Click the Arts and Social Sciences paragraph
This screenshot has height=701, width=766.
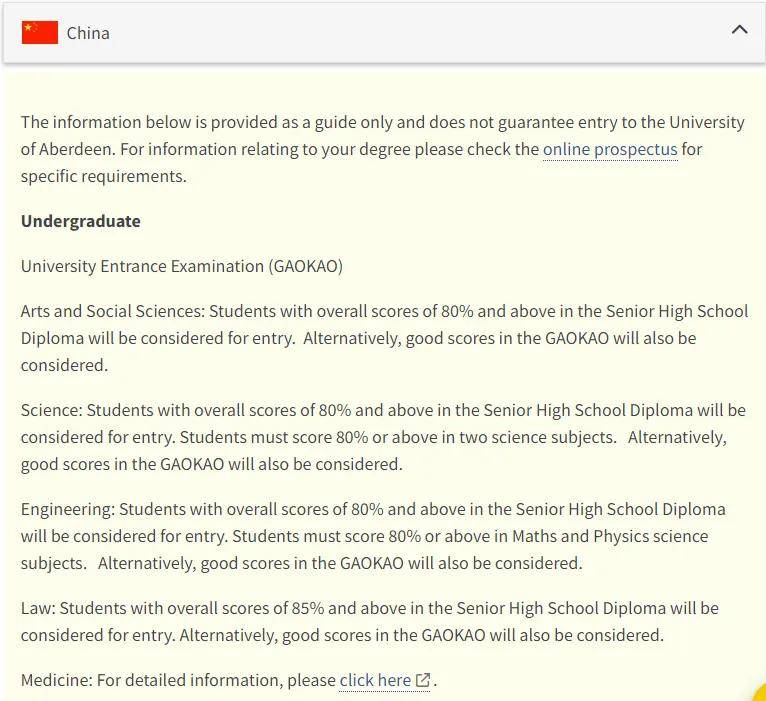click(384, 338)
